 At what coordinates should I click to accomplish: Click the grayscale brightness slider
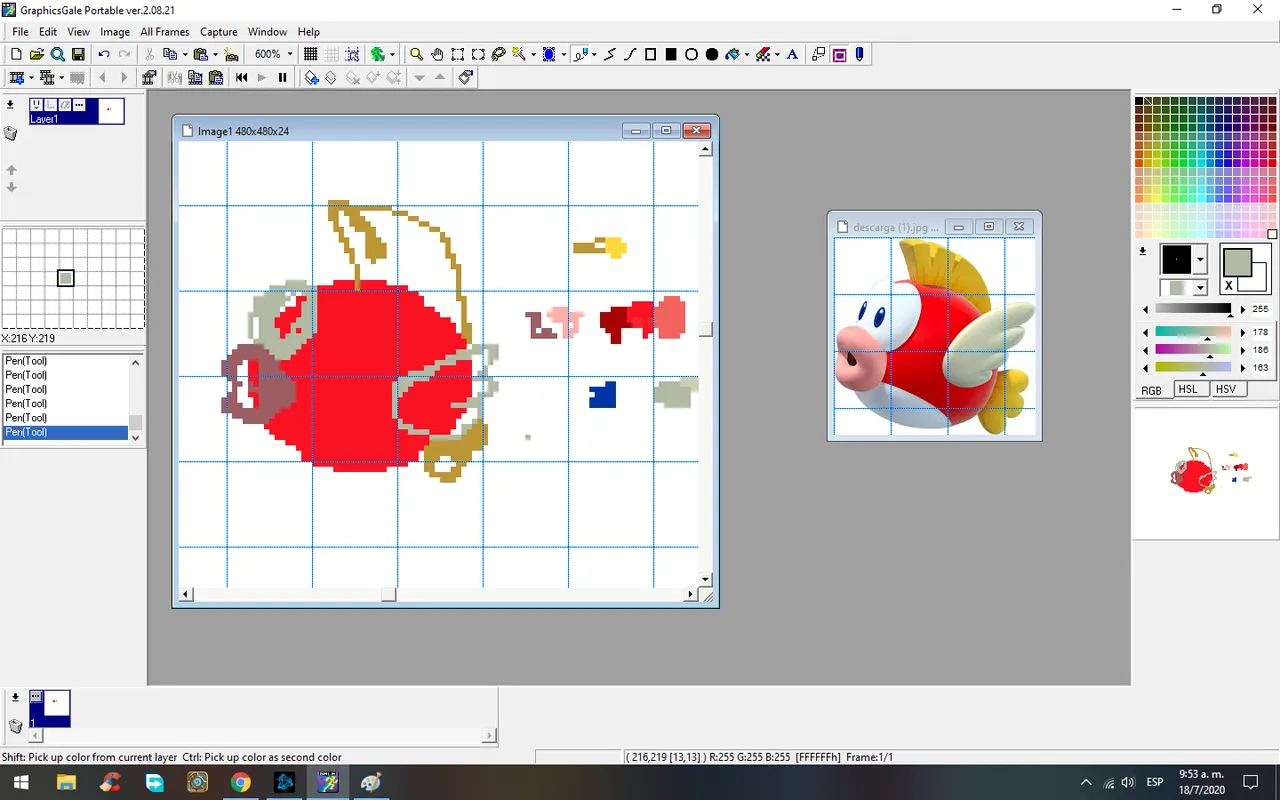[x=1193, y=308]
